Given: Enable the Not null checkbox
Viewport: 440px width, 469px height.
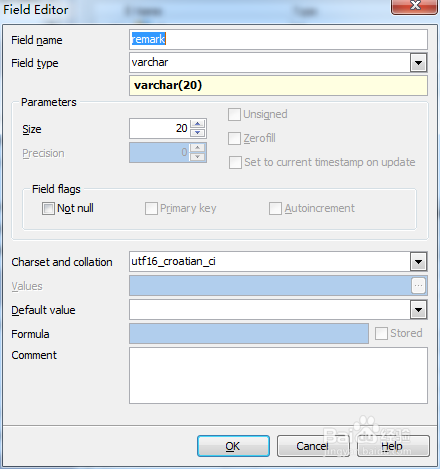Looking at the screenshot, I should (x=48, y=209).
